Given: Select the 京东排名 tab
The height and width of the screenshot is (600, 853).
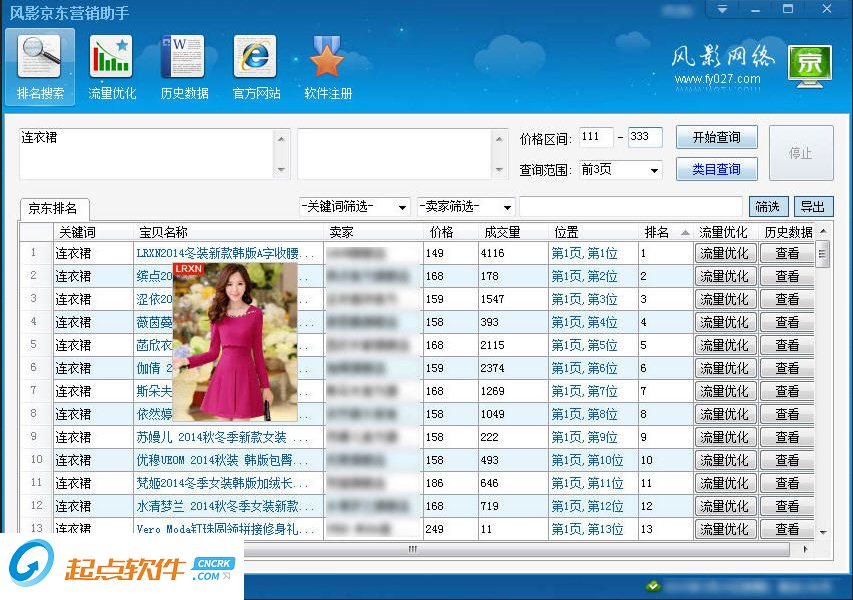Looking at the screenshot, I should (x=53, y=208).
